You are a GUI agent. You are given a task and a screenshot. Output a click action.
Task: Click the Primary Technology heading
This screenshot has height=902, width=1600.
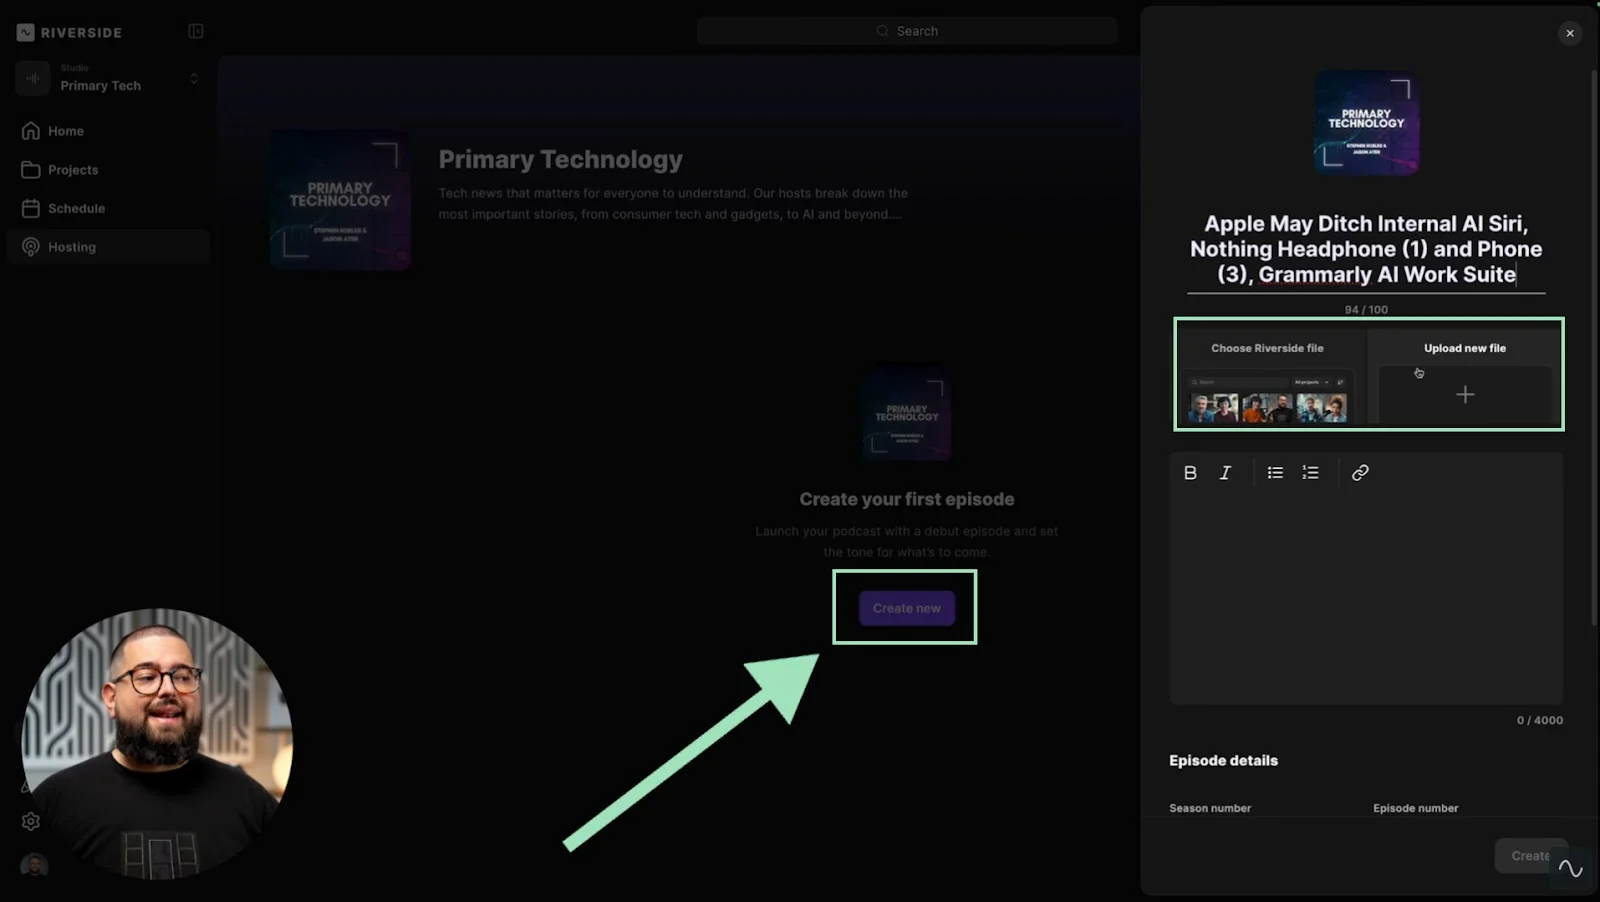point(560,159)
